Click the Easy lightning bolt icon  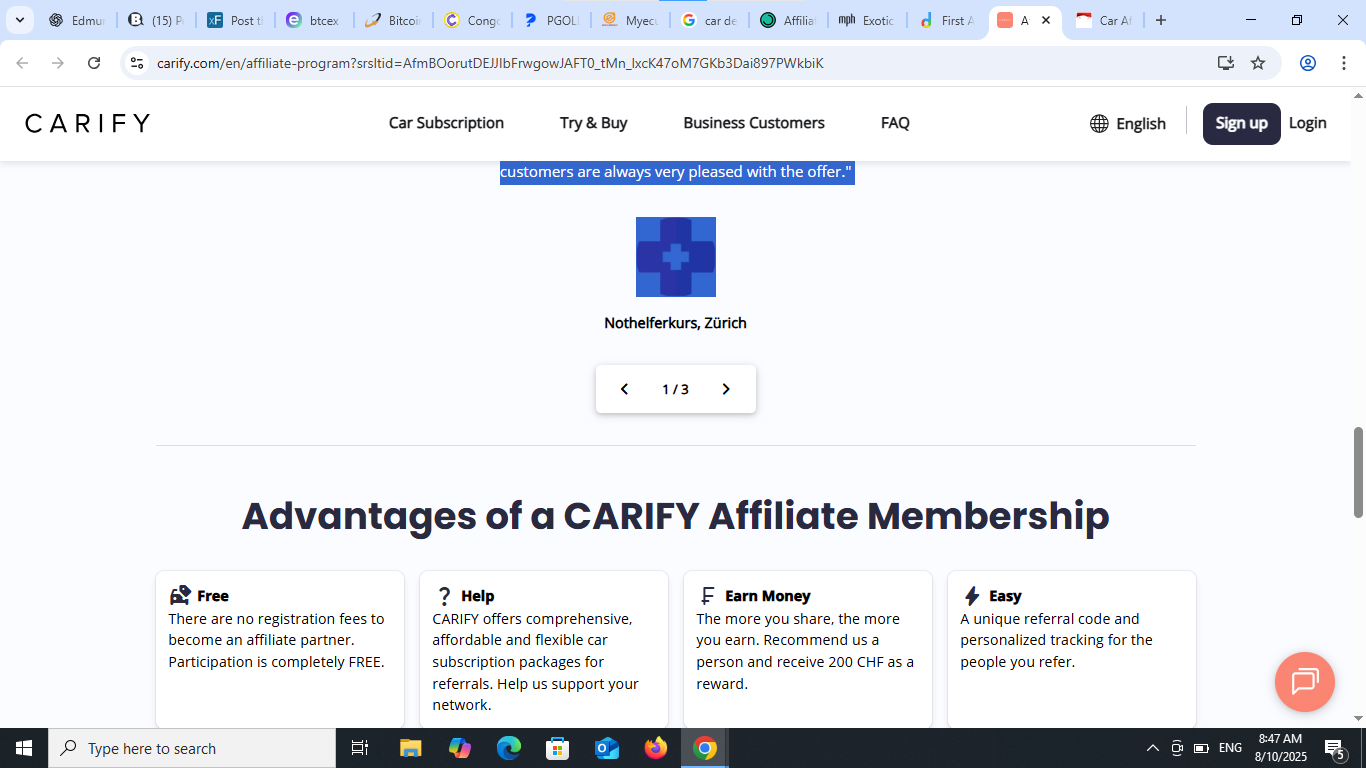(x=971, y=596)
